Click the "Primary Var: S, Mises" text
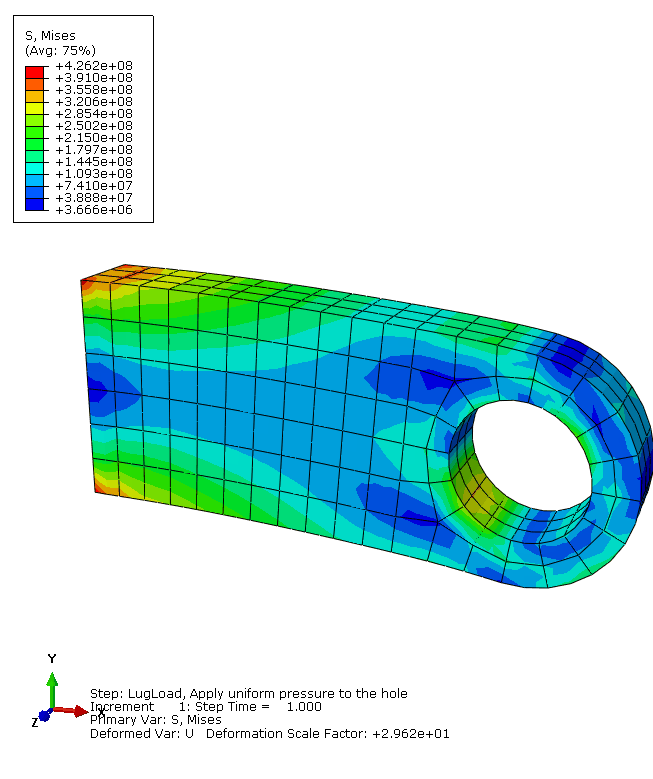This screenshot has width=653, height=779. (x=155, y=719)
